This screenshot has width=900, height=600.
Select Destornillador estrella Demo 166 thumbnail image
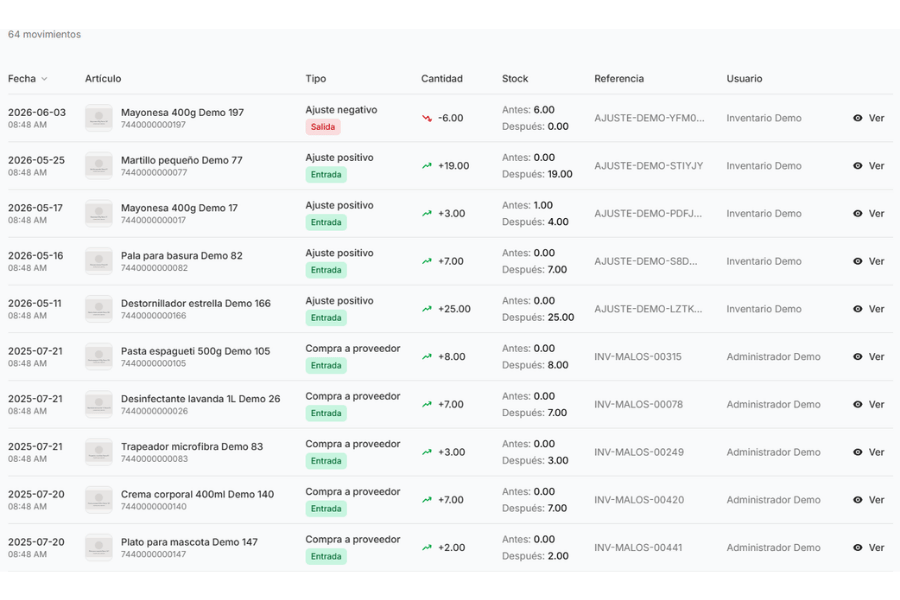coord(99,308)
